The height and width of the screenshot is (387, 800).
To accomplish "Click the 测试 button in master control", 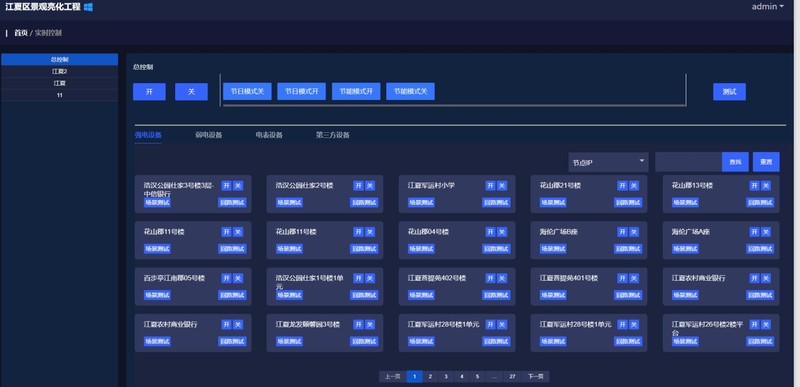I will (729, 92).
